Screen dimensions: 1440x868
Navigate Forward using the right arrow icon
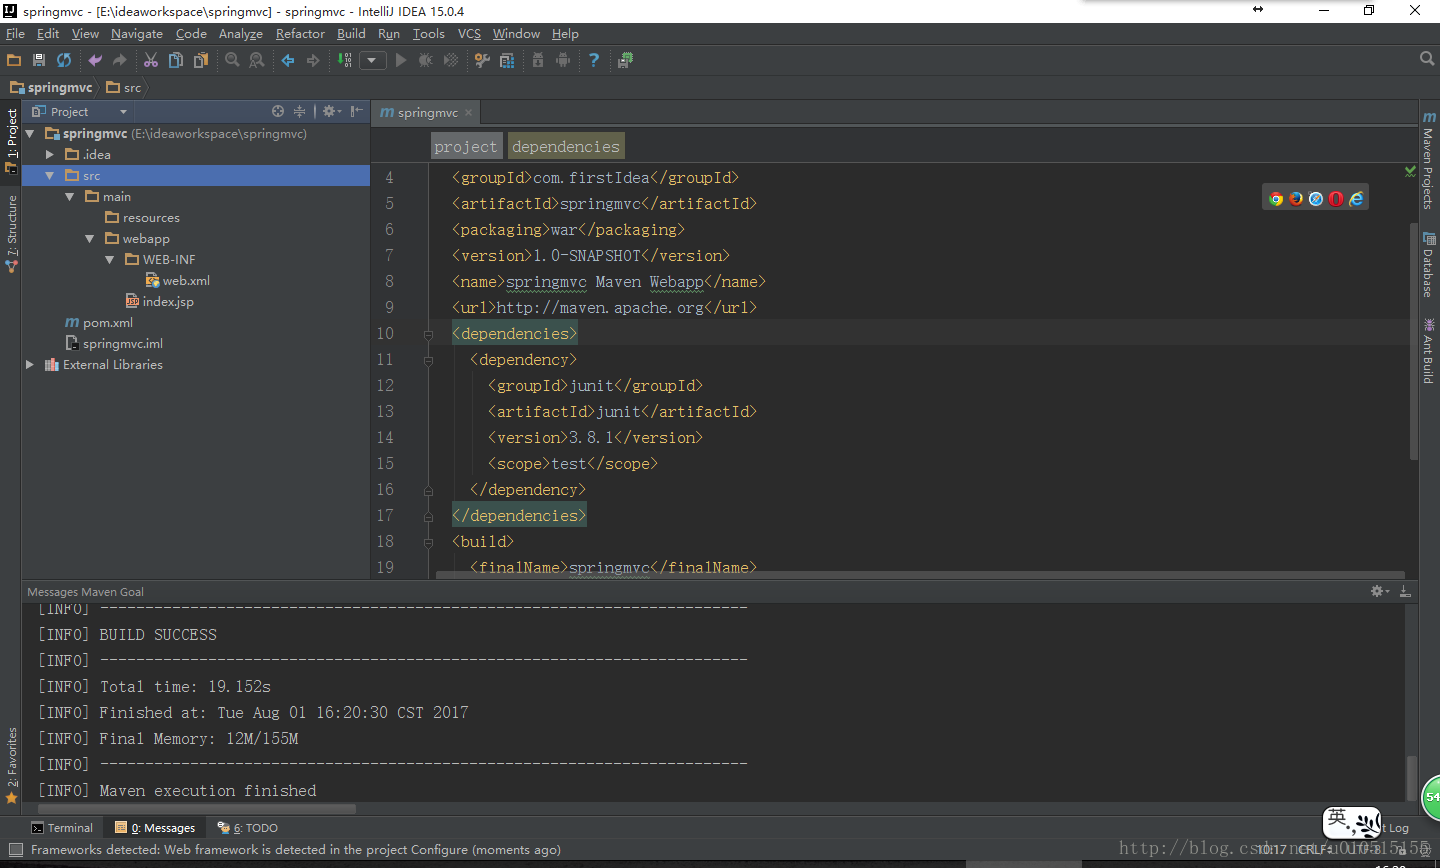(313, 60)
